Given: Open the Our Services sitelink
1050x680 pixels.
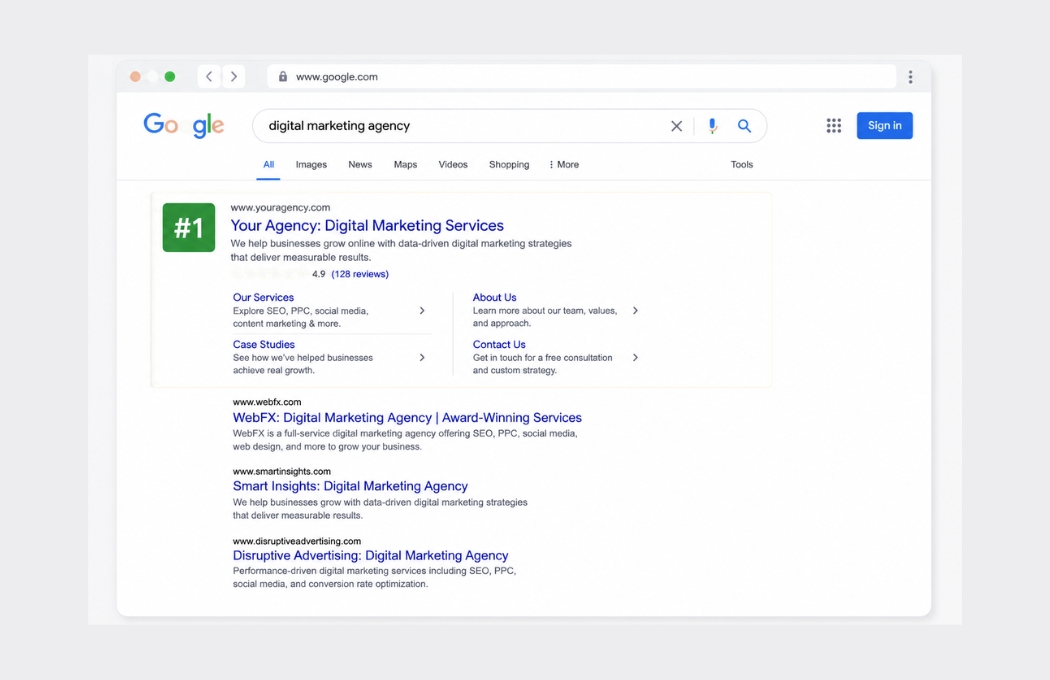Looking at the screenshot, I should [x=263, y=297].
